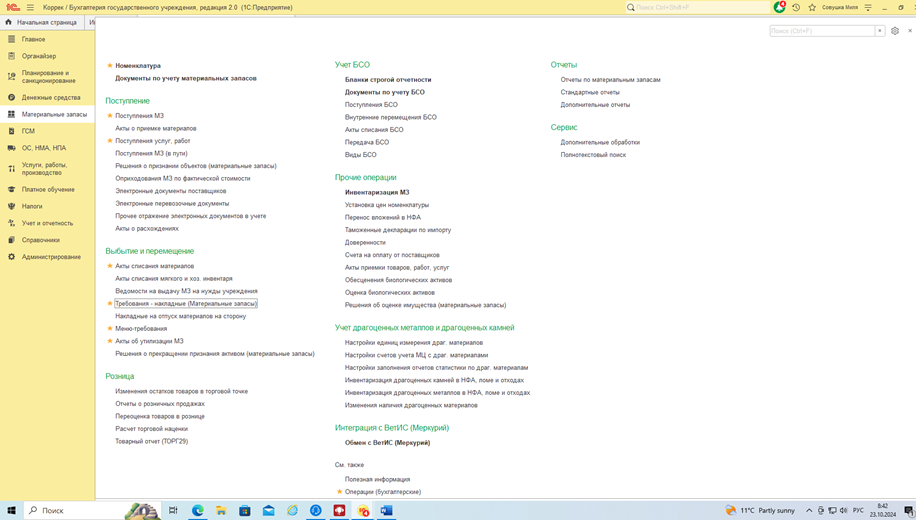Toggle favorite star next to Акты об утилизации МЗ
The height and width of the screenshot is (520, 916).
click(109, 341)
